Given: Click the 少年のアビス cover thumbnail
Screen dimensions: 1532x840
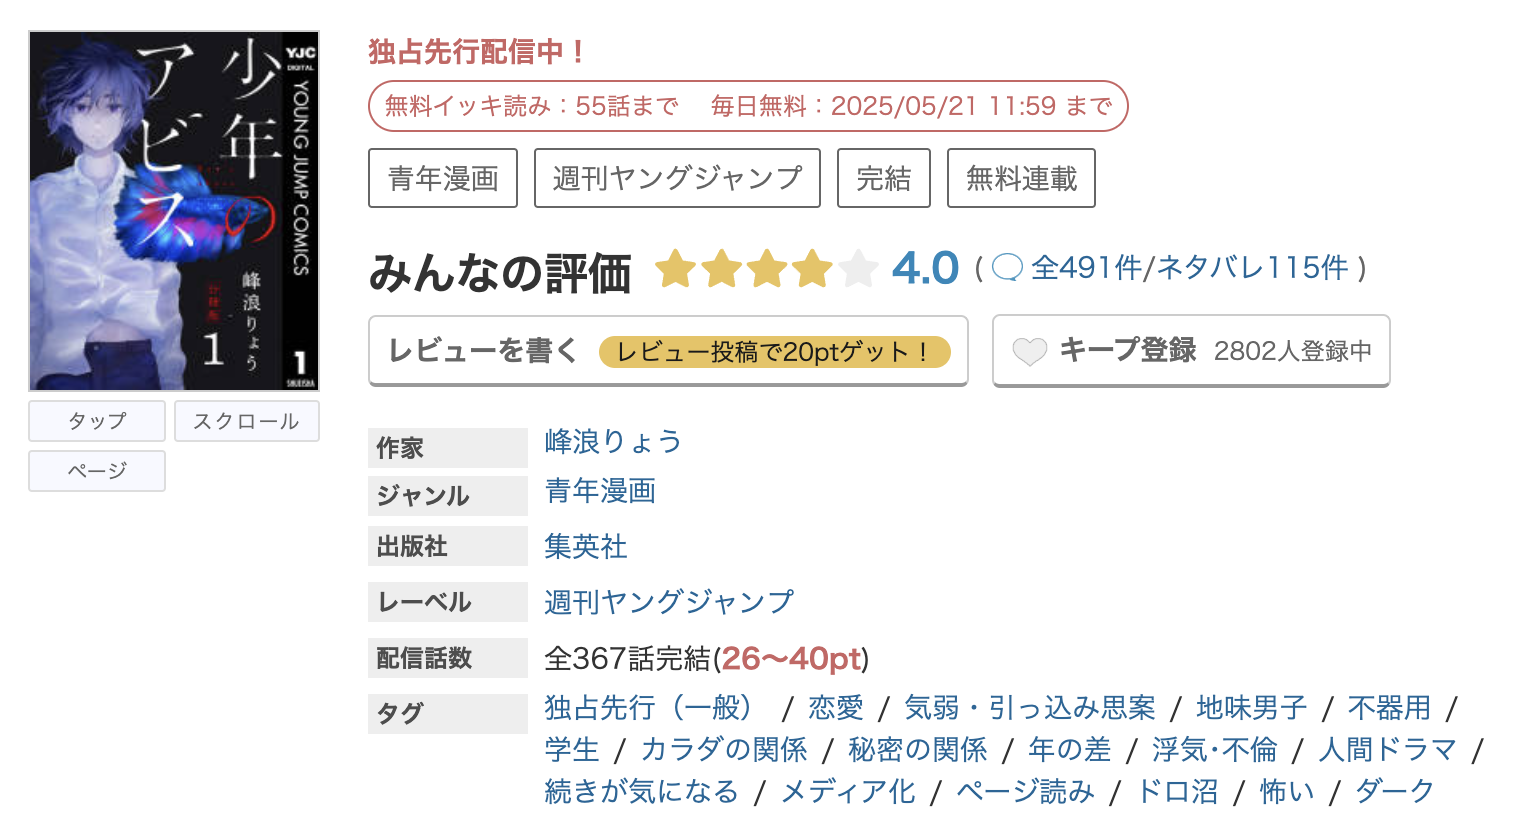Looking at the screenshot, I should point(174,210).
